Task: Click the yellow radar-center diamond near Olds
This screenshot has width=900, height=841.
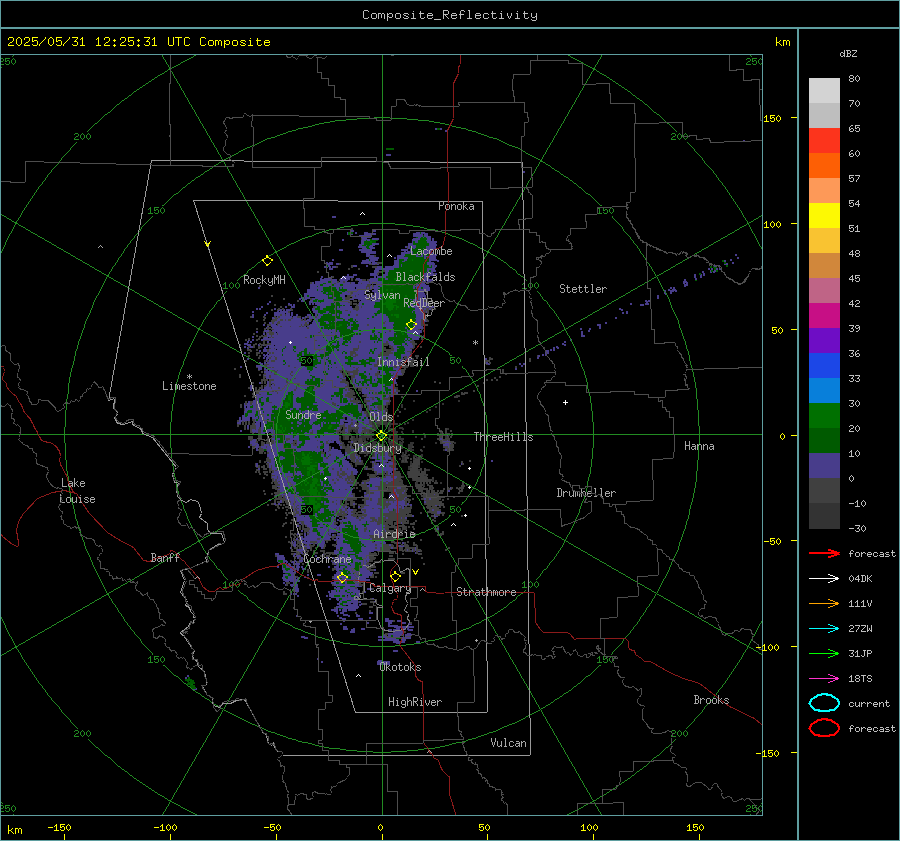Action: click(x=381, y=436)
